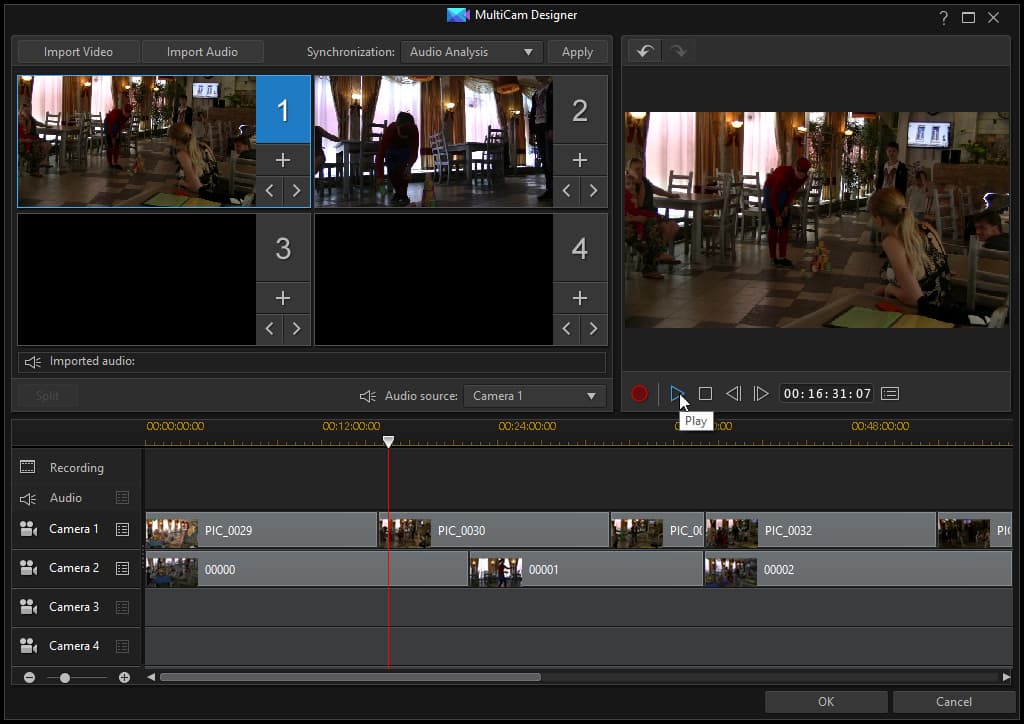The width and height of the screenshot is (1024, 724).
Task: Expand the Audio source Camera 1 dropdown
Action: tap(535, 396)
